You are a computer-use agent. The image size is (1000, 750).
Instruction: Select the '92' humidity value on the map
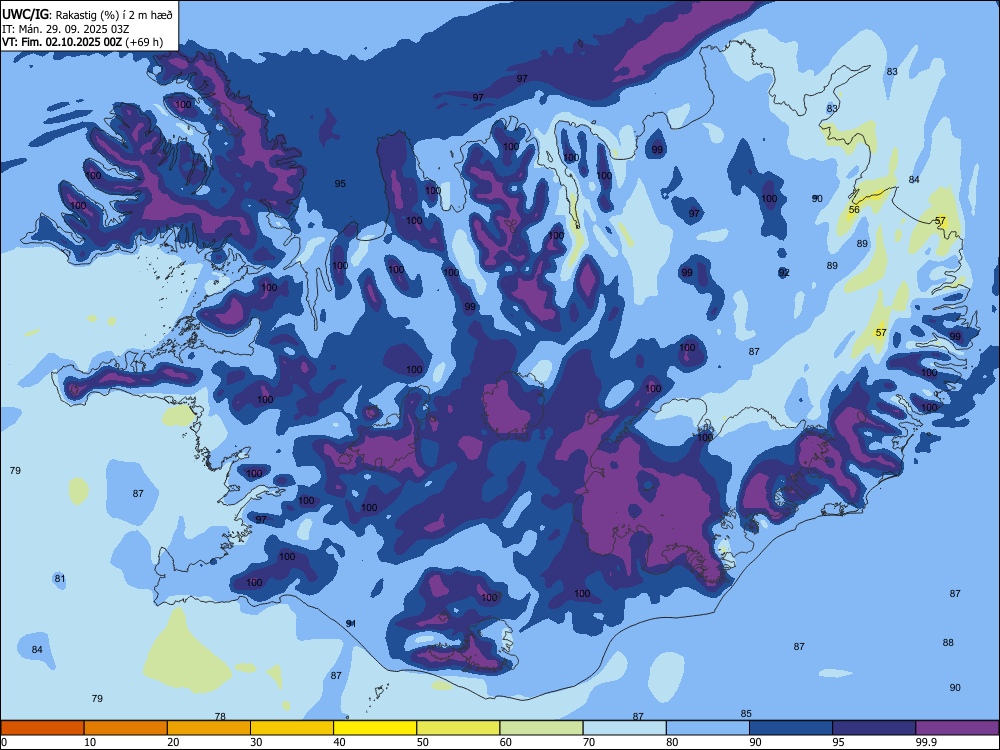784,272
